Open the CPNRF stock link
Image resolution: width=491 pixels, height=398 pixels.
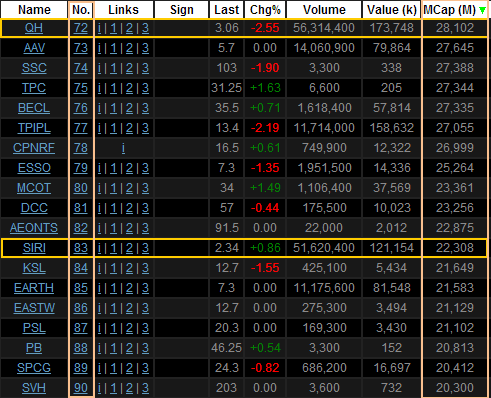(34, 148)
